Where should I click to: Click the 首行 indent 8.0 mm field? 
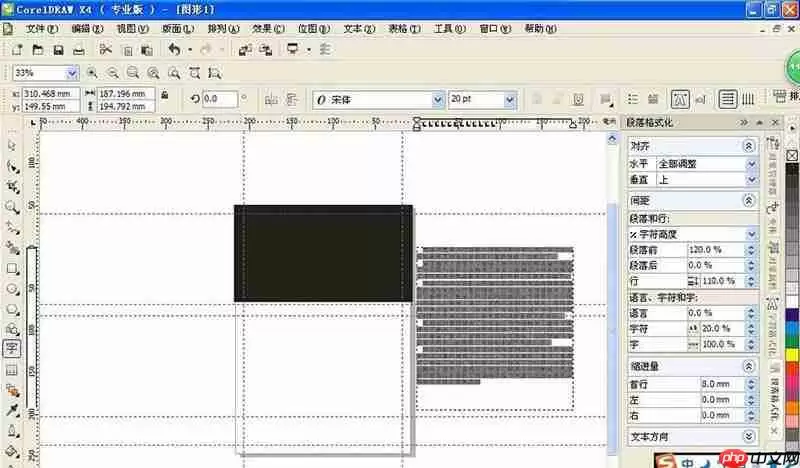point(722,384)
